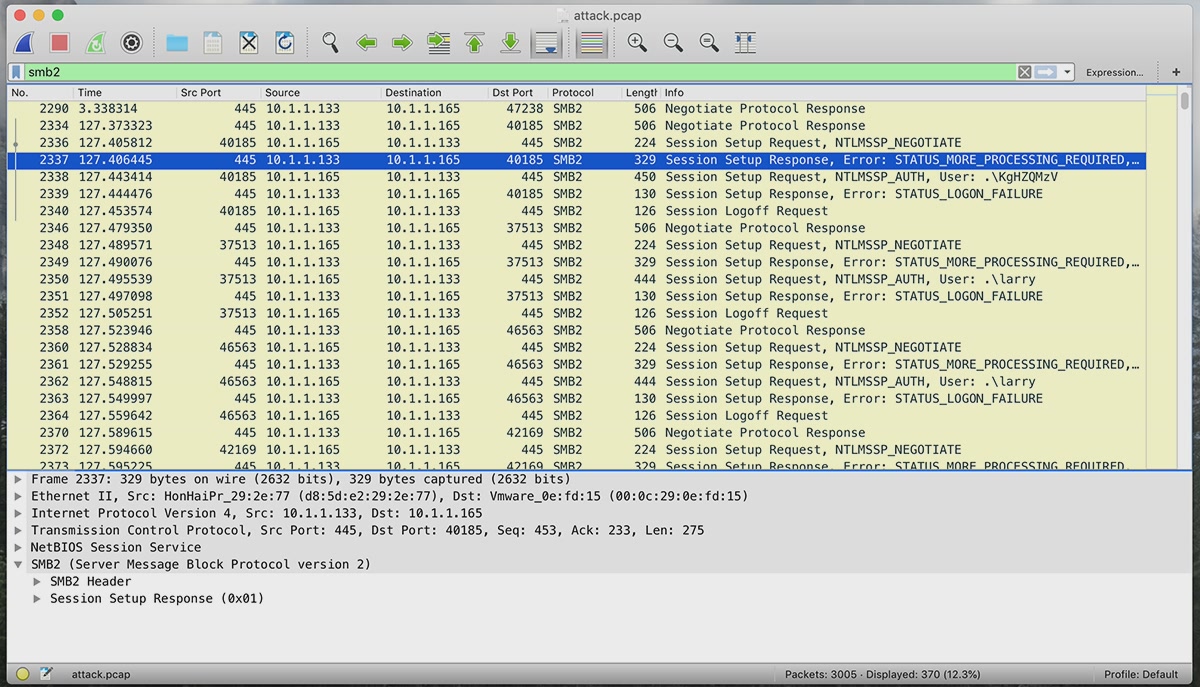
Task: Select packet 2336 NTLMSSP_NEGOTIATE request
Action: pyautogui.click(x=576, y=143)
